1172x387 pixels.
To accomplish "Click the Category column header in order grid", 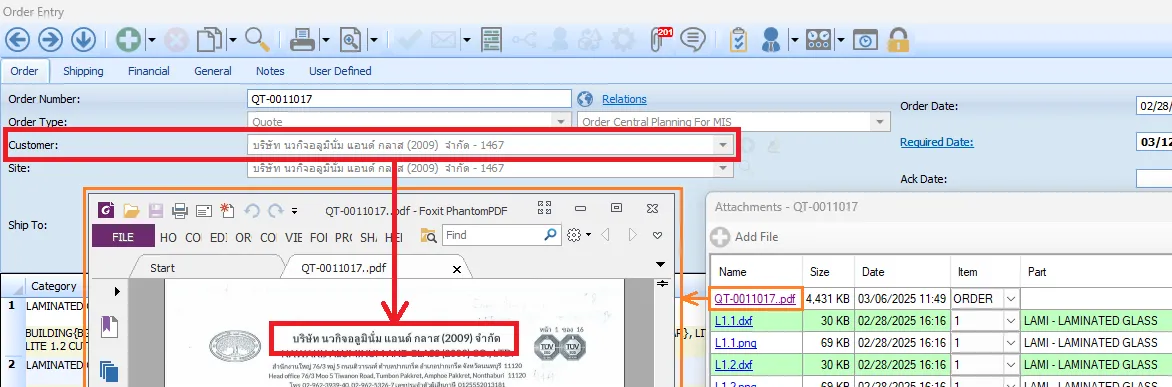I will coord(54,286).
